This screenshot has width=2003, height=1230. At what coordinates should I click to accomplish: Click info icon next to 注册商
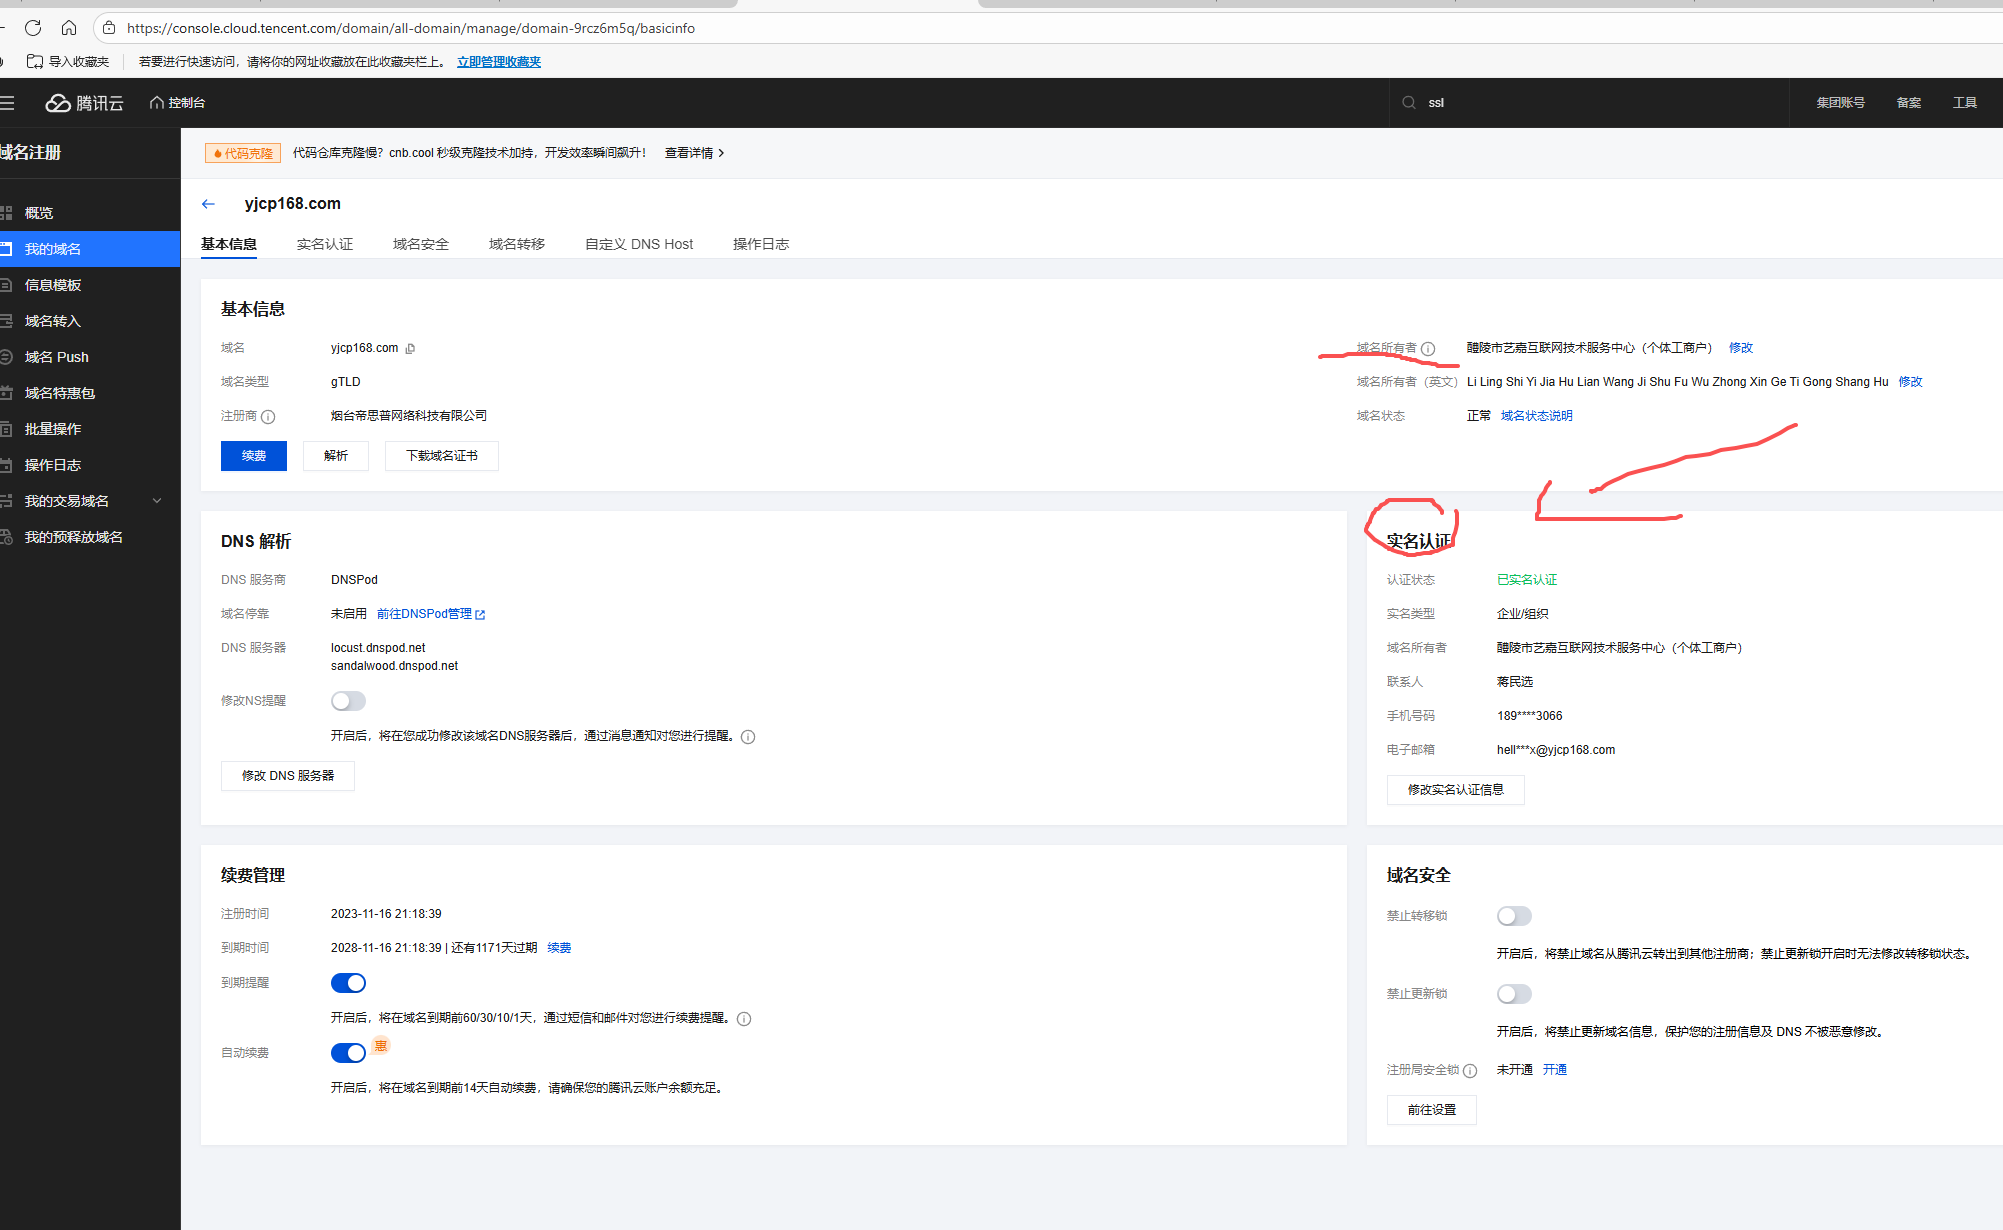tap(268, 417)
